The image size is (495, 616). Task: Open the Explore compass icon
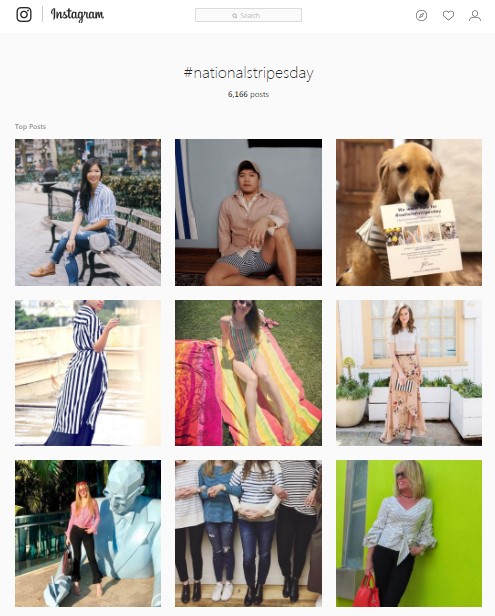[421, 15]
